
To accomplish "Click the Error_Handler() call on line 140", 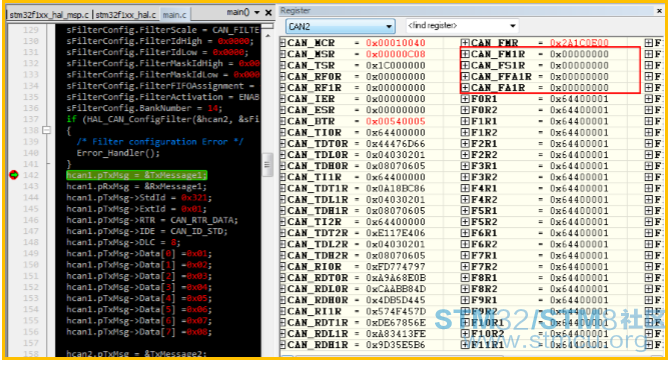I will [118, 153].
